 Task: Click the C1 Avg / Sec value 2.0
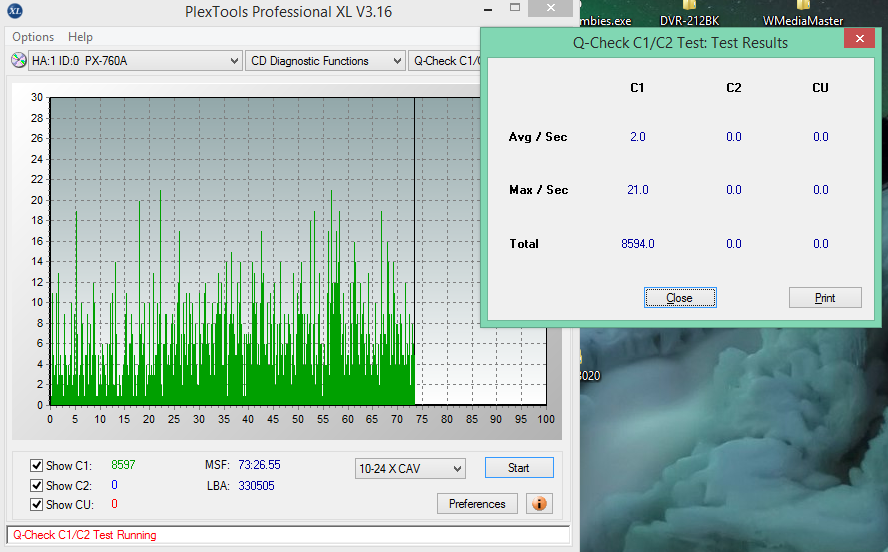(x=638, y=136)
